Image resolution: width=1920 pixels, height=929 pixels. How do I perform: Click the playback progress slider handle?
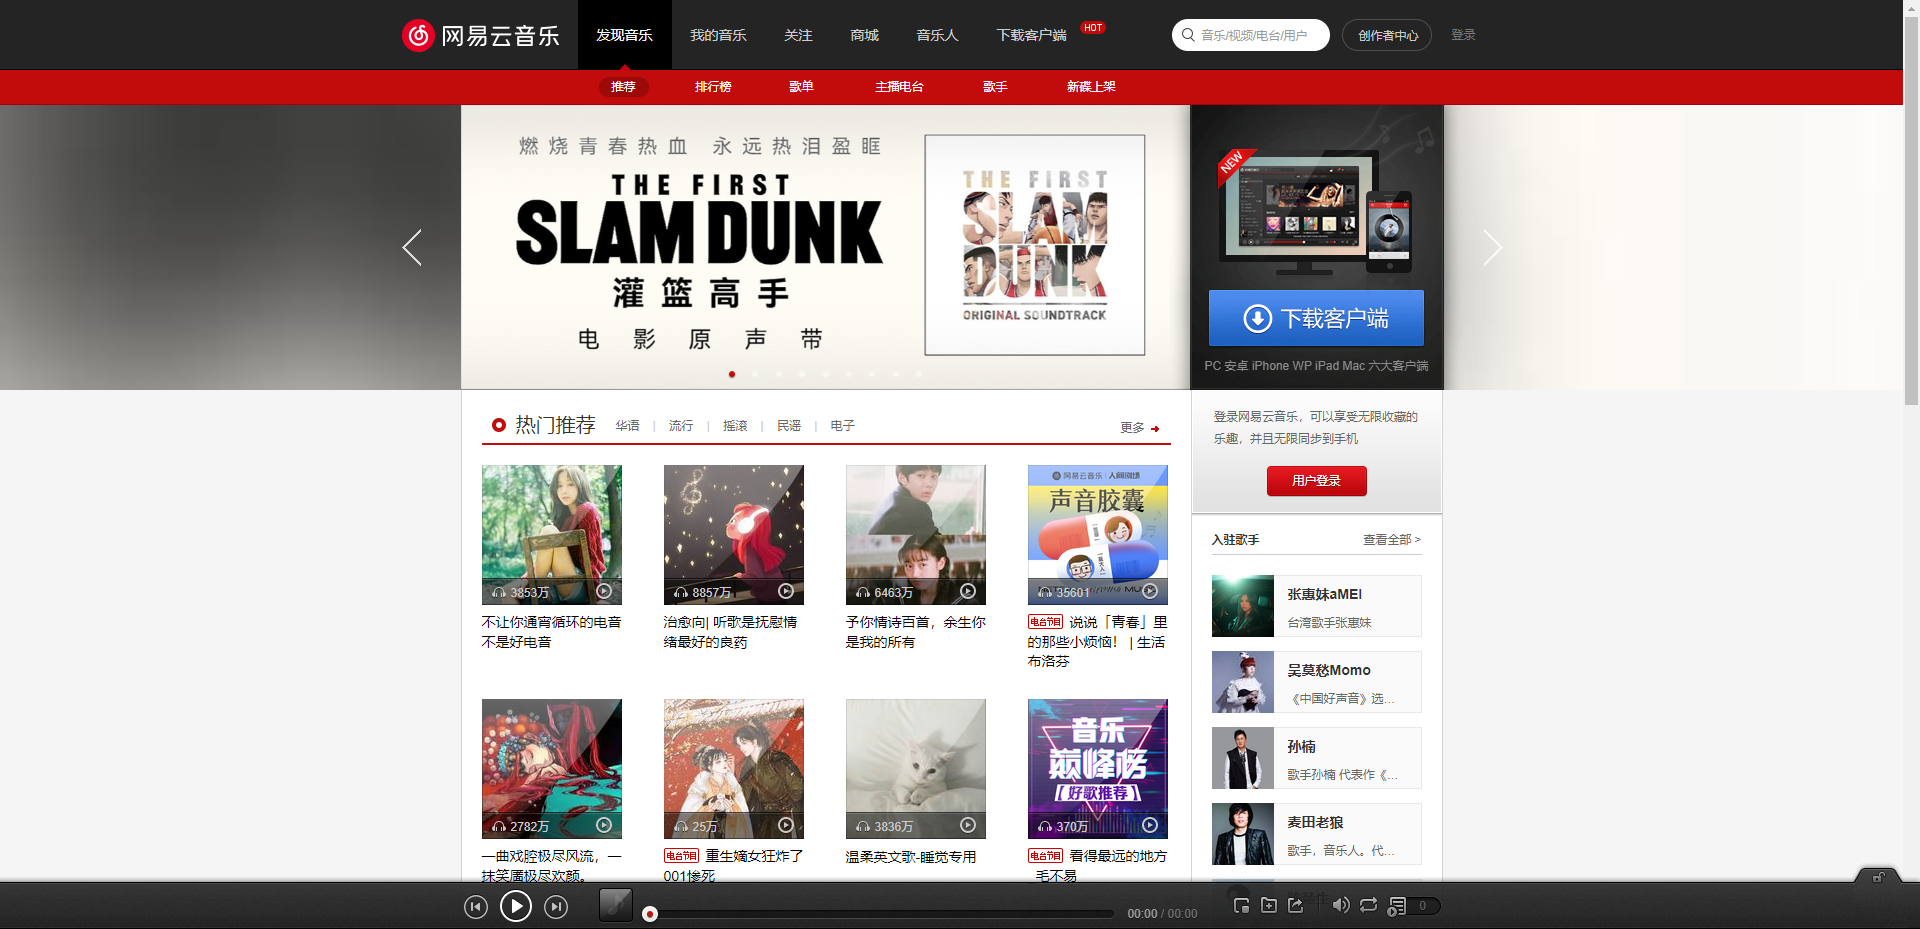click(650, 914)
